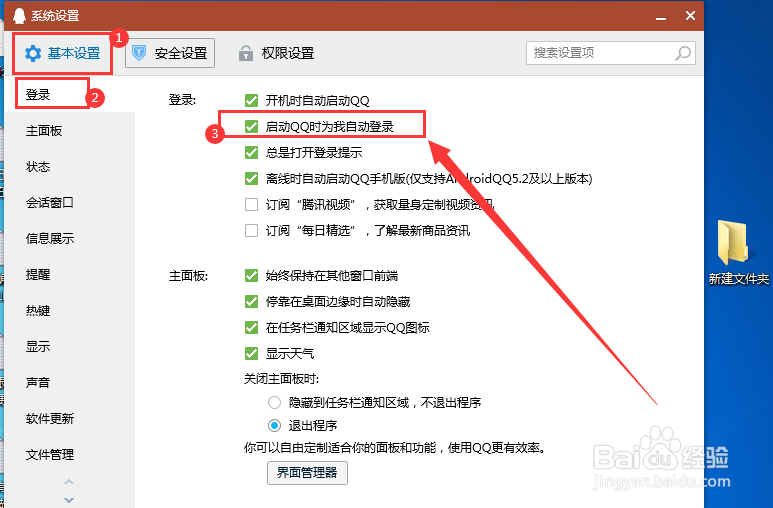Uncheck 总是打开登录提示

(251, 152)
